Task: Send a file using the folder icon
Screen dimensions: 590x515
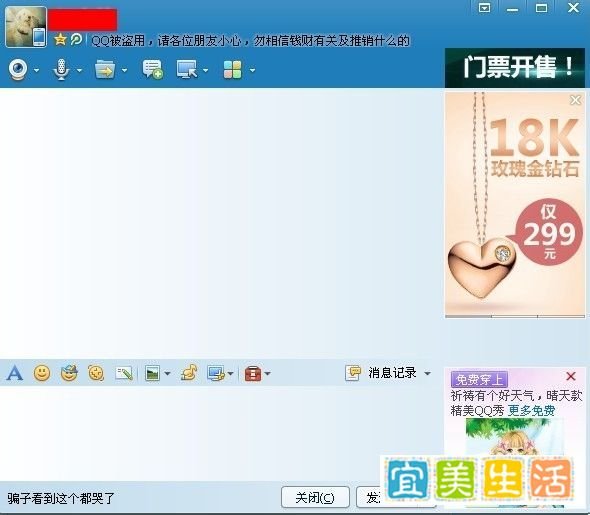Action: (x=105, y=70)
